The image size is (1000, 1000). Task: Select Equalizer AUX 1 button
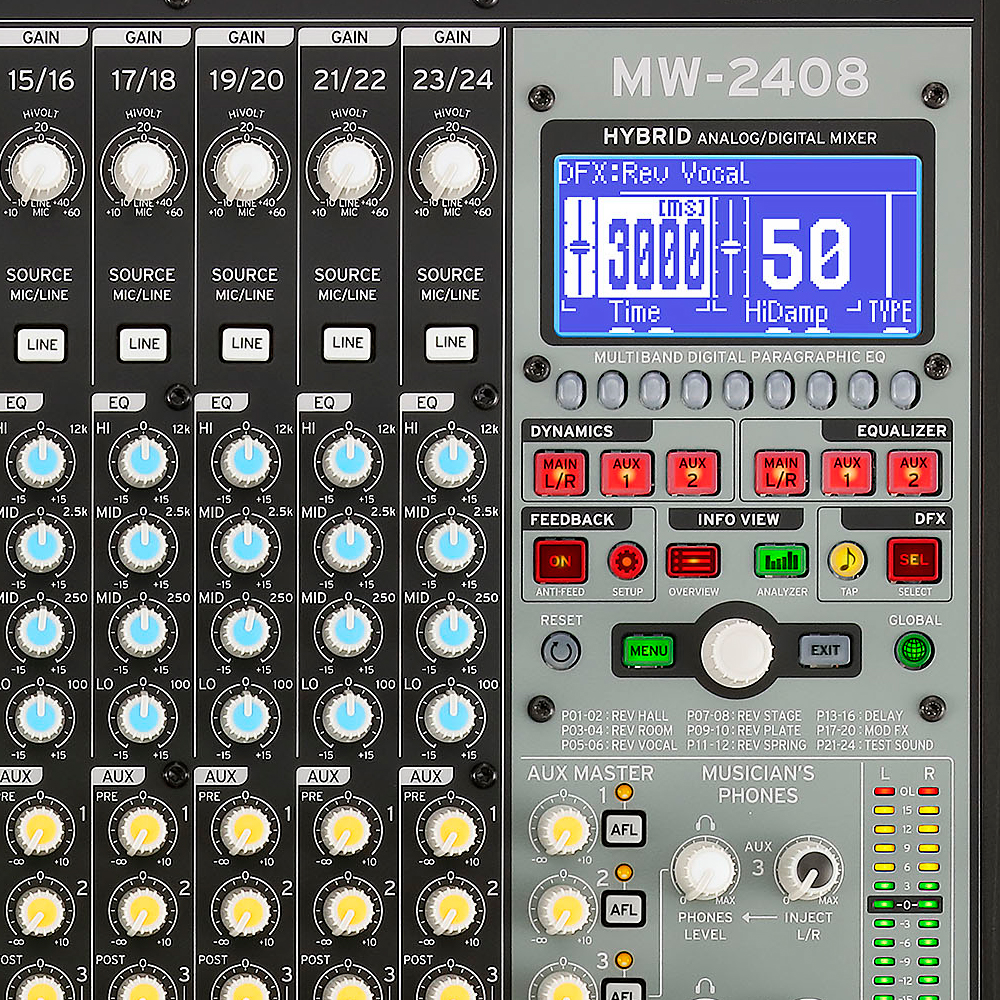[847, 473]
